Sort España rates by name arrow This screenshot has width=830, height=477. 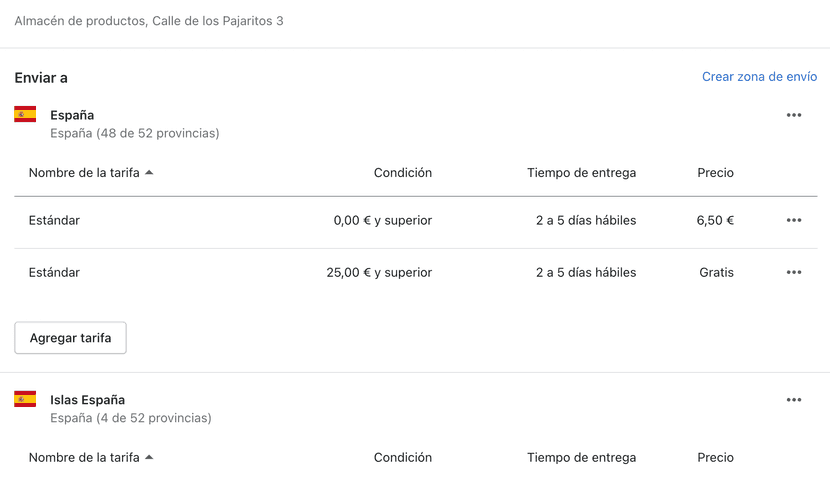149,173
